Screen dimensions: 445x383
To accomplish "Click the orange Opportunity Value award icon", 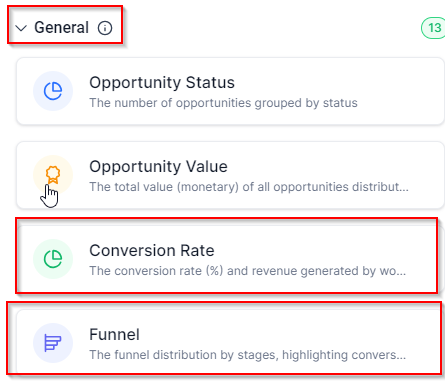I will (x=53, y=175).
